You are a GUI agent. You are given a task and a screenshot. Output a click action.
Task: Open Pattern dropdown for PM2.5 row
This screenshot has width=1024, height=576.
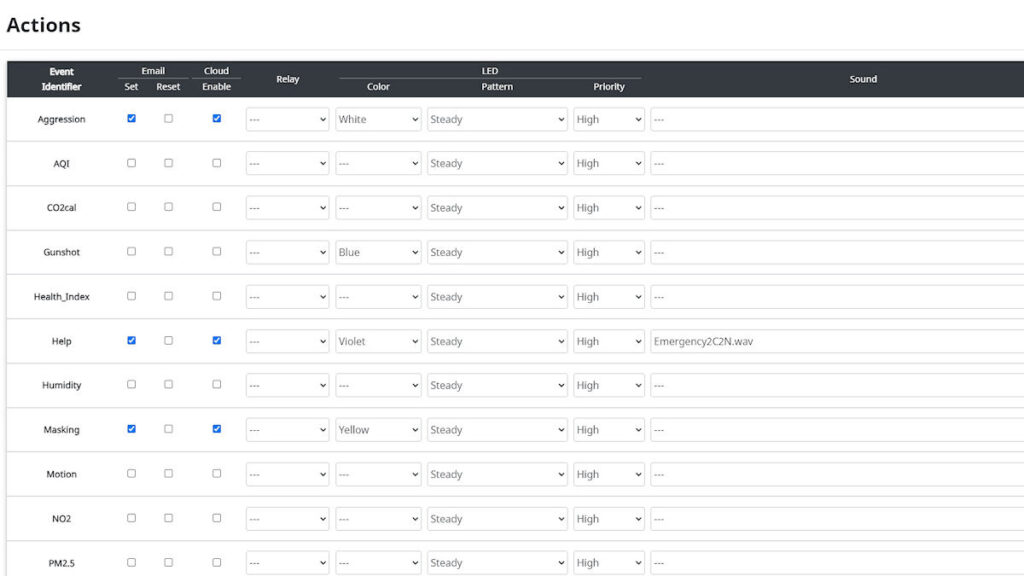497,563
